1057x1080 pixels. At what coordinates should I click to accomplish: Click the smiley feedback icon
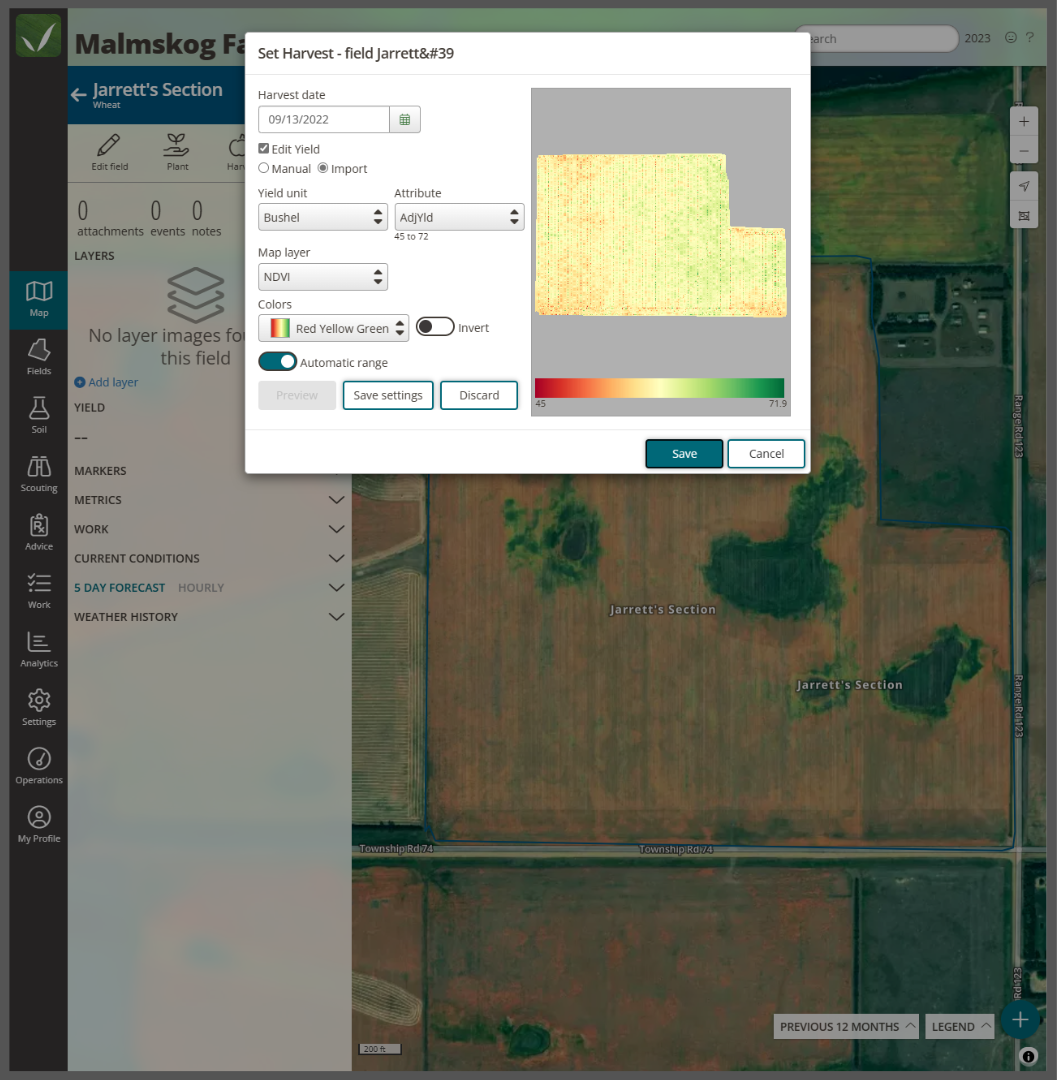(x=1011, y=37)
